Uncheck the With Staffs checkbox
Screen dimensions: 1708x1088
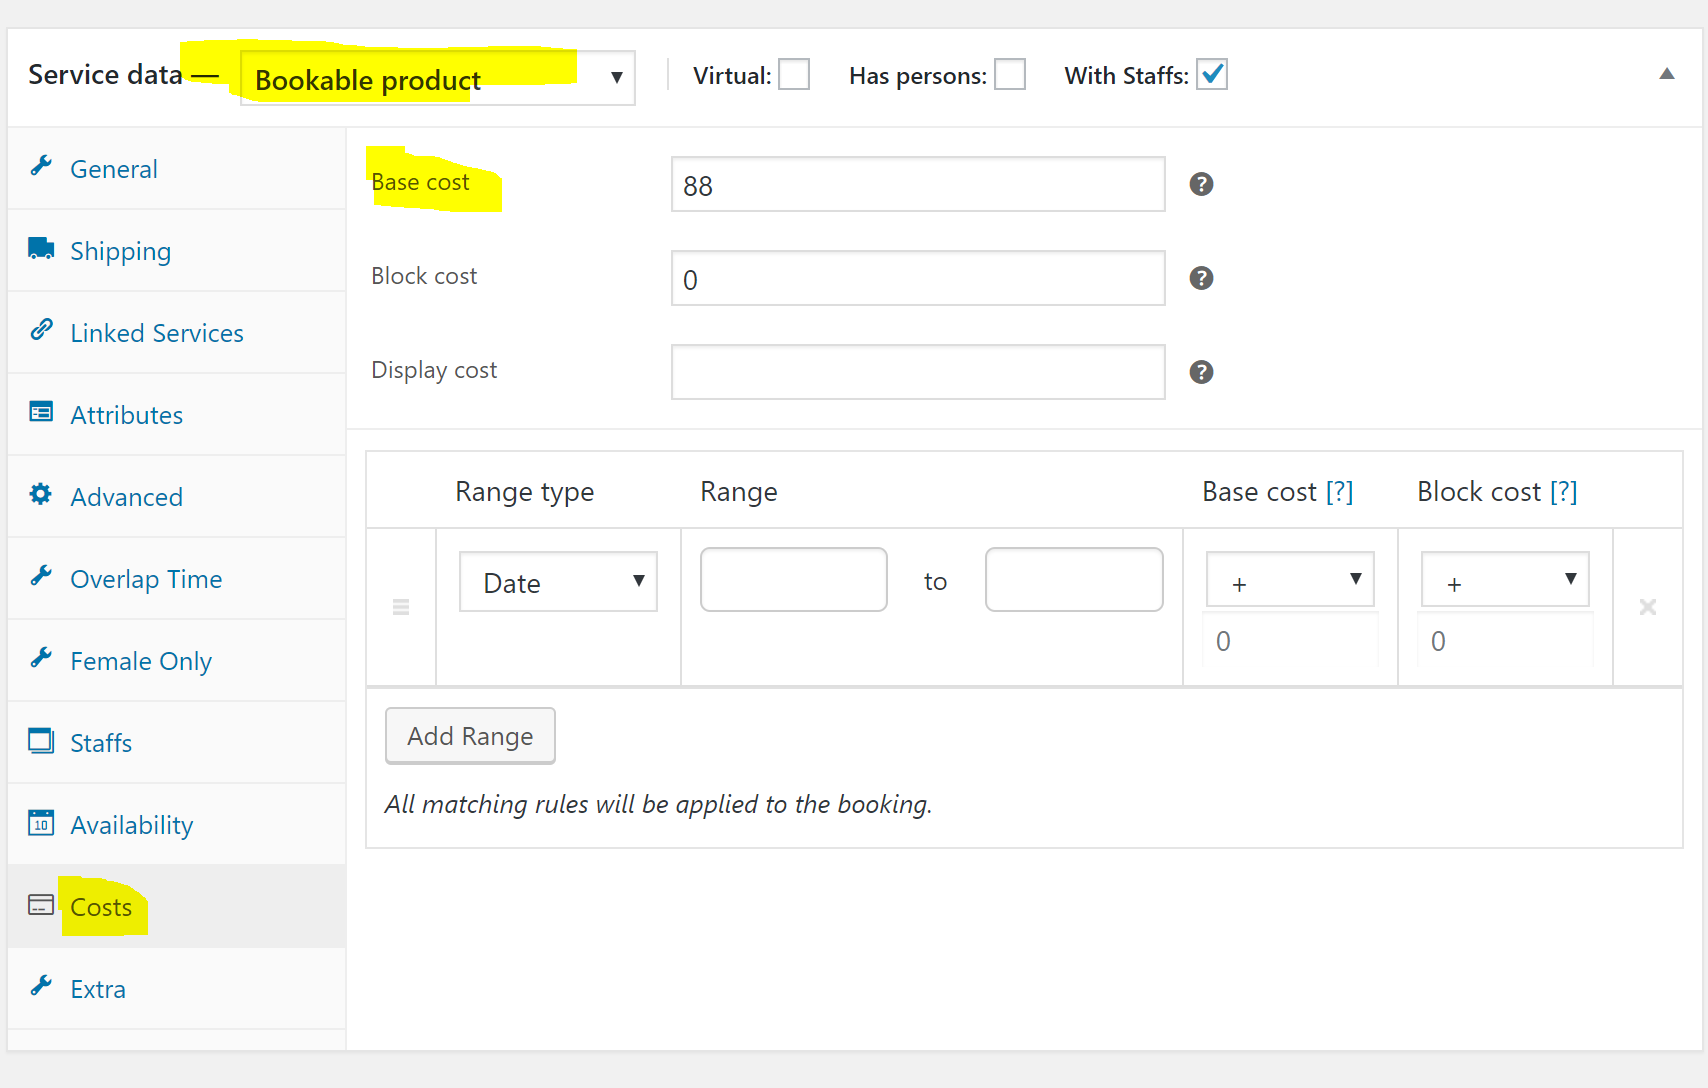[x=1212, y=75]
